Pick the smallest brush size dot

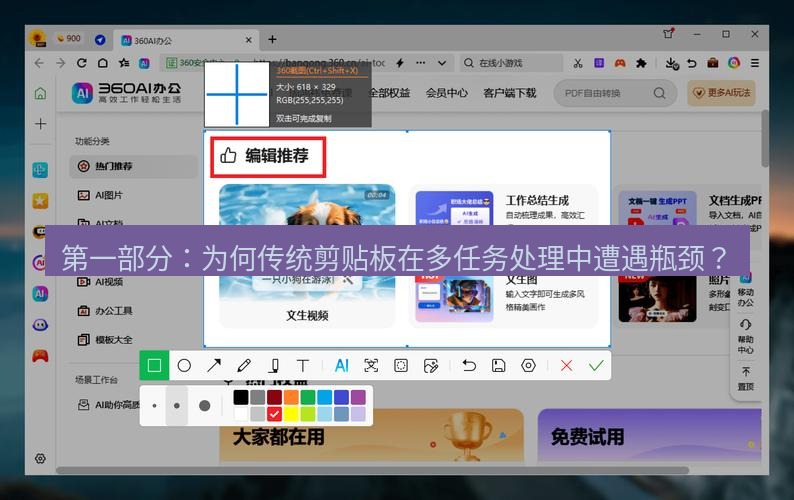pyautogui.click(x=154, y=406)
